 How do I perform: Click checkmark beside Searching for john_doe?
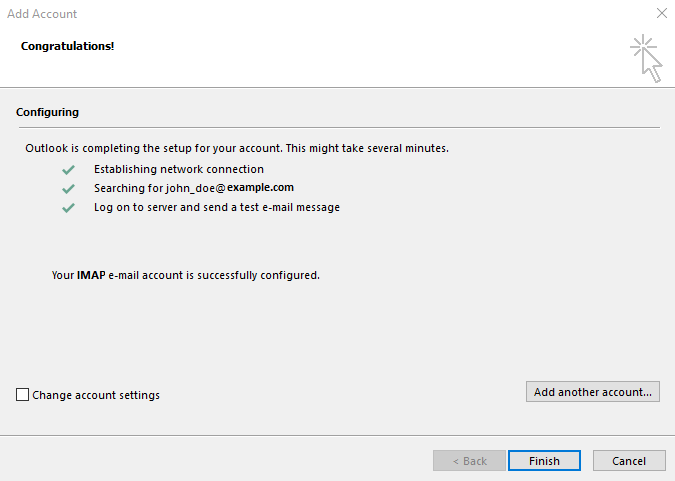pos(68,188)
